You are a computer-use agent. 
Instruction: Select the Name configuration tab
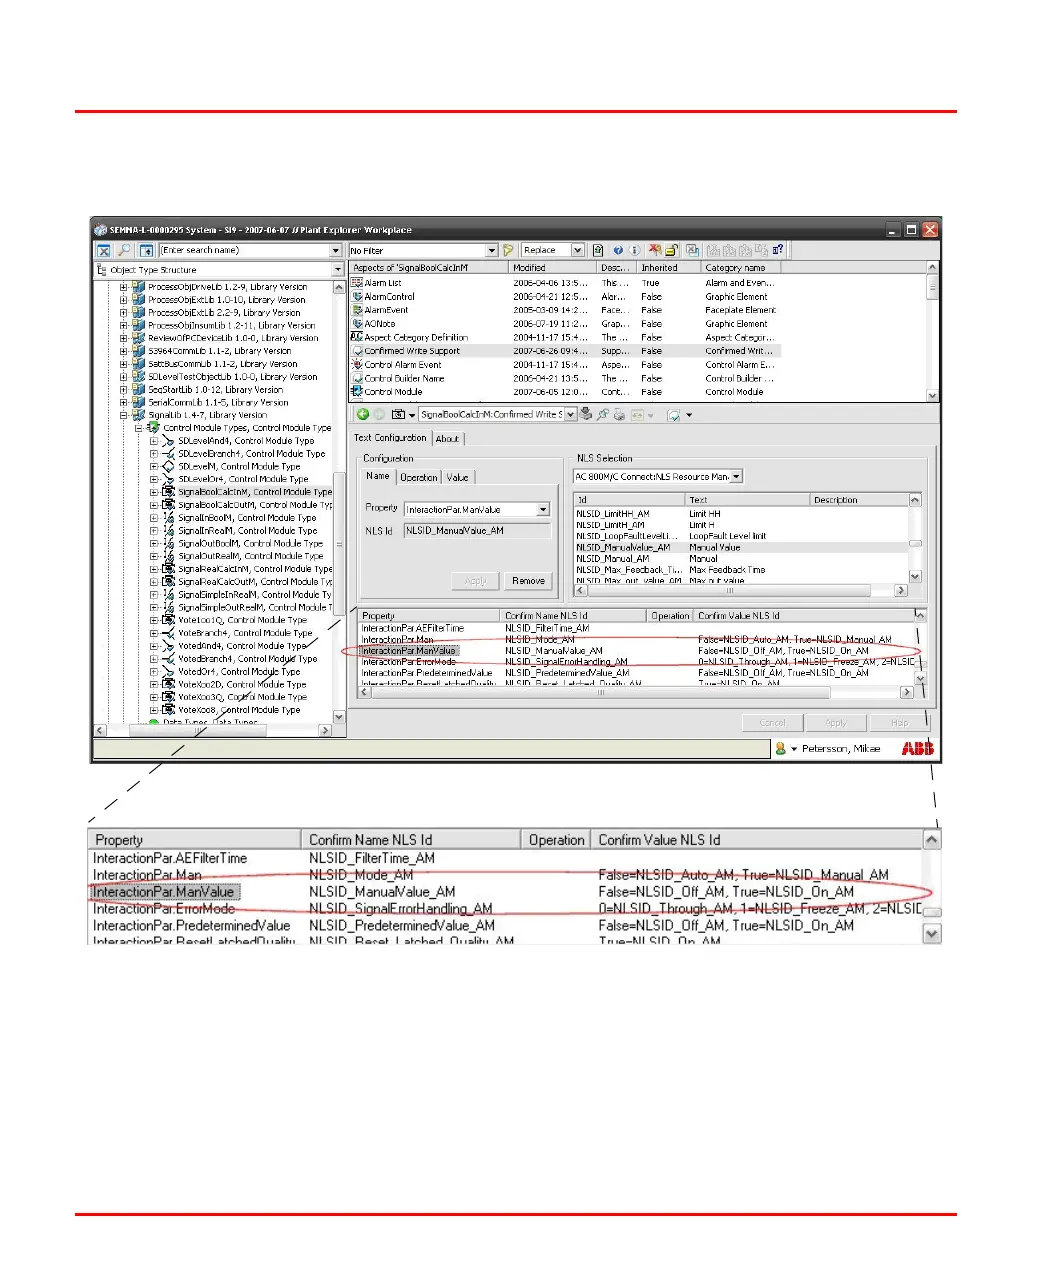pos(377,476)
